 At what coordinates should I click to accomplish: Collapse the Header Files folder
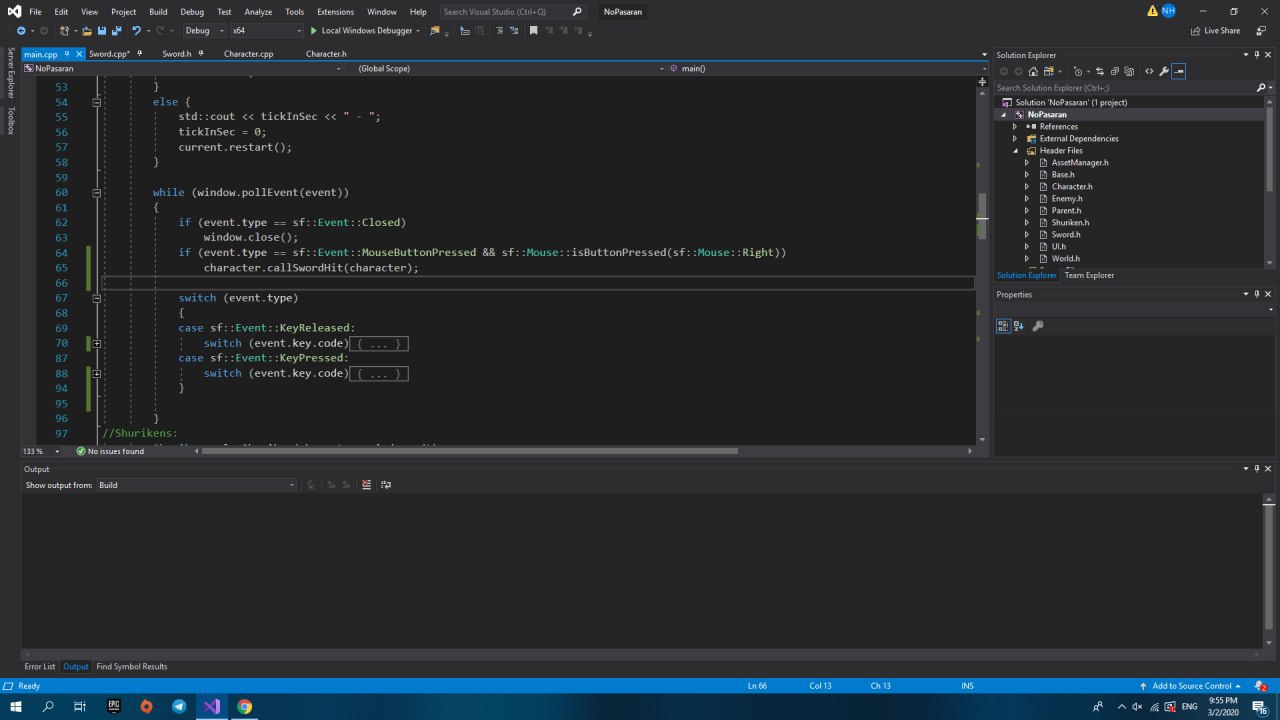1015,151
